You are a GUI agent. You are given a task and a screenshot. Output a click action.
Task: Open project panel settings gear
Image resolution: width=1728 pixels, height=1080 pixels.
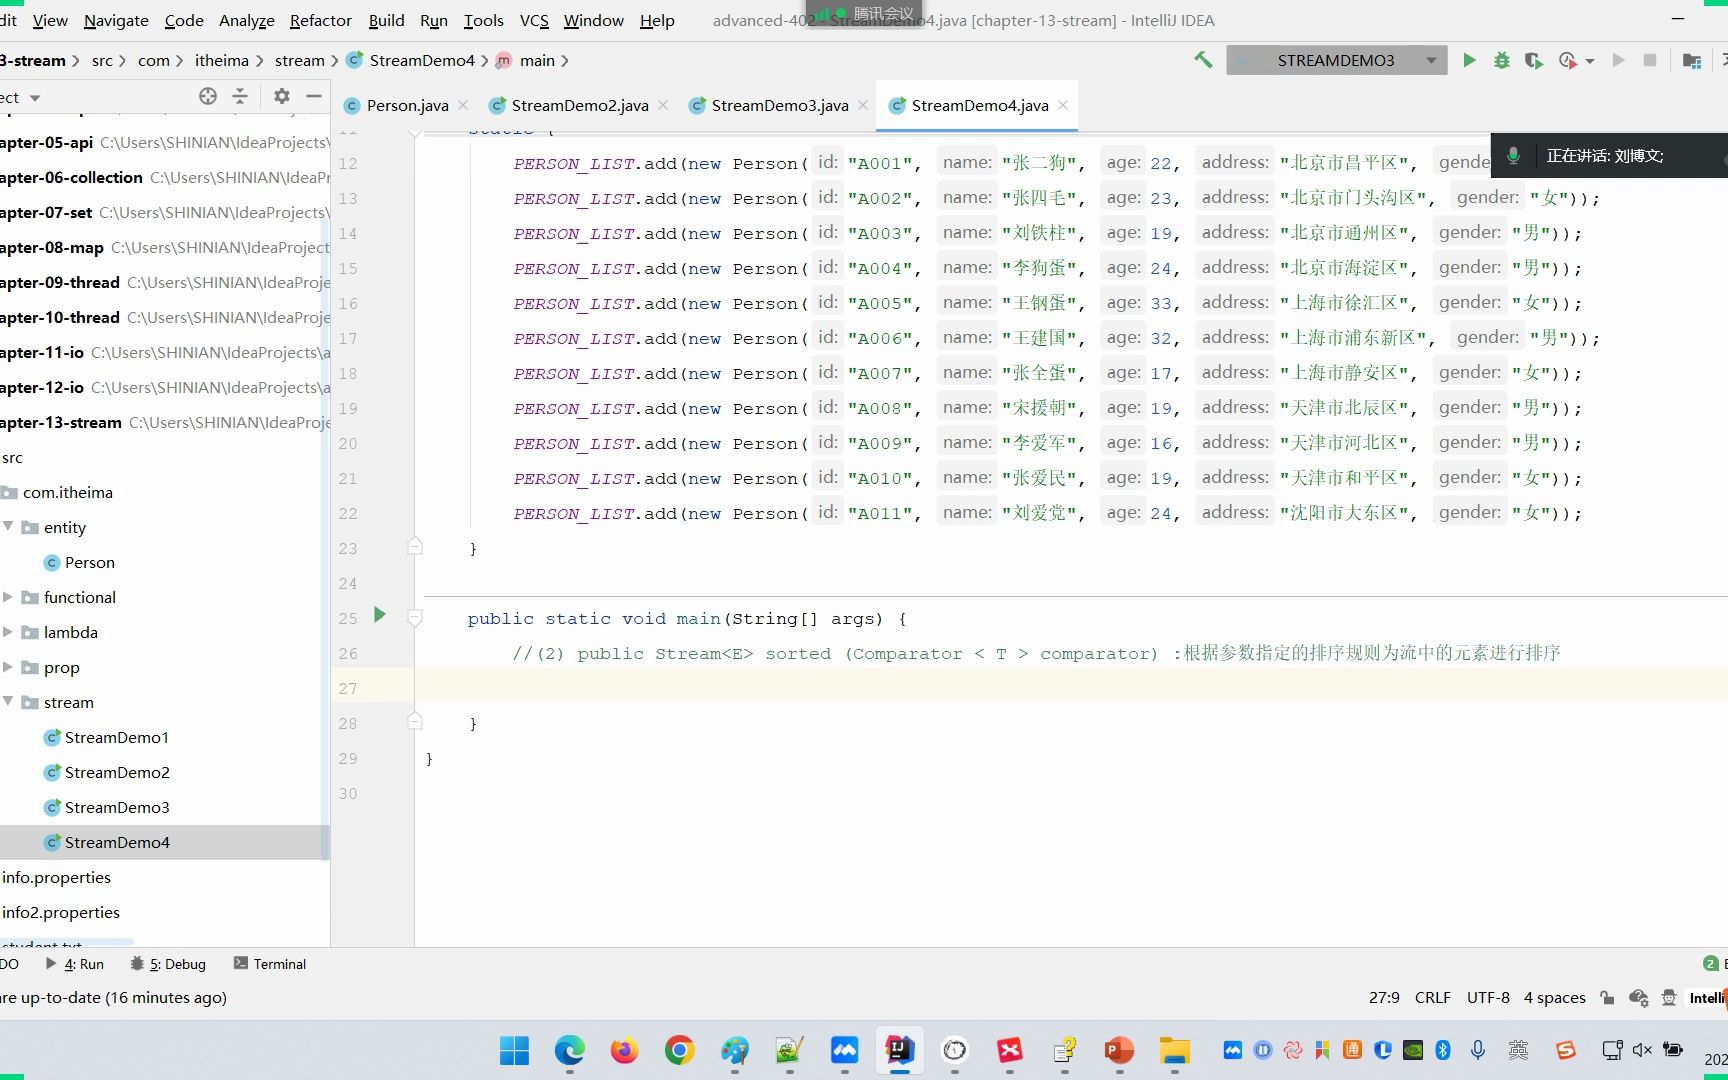[282, 96]
